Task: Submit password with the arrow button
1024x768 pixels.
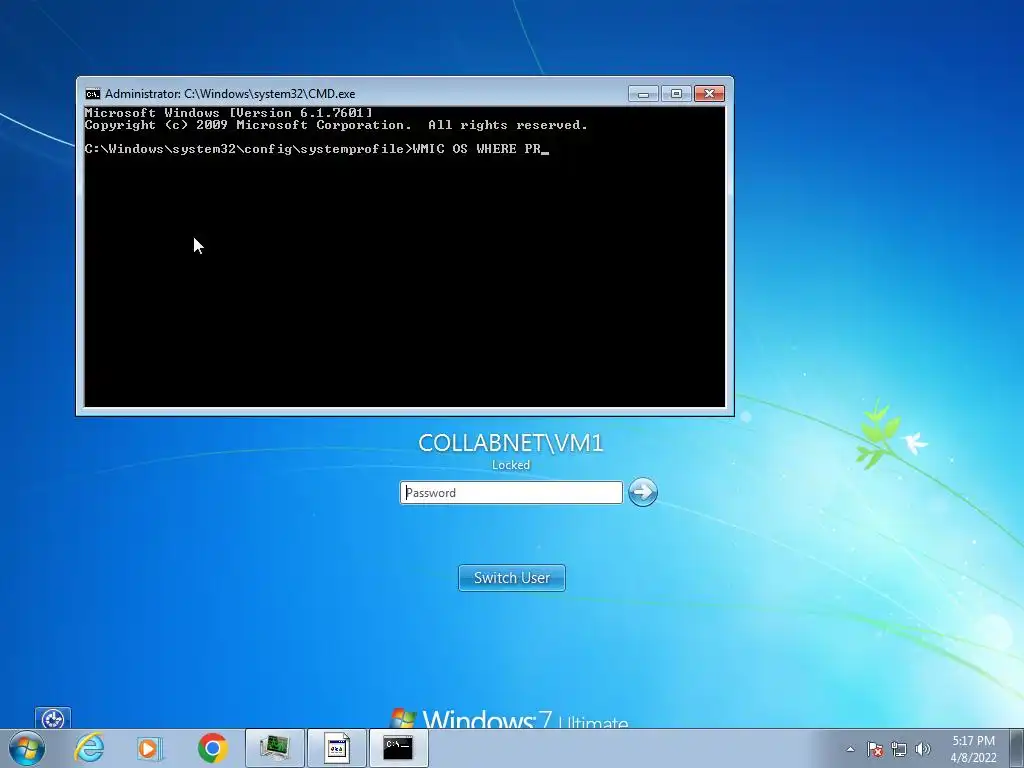Action: [643, 492]
